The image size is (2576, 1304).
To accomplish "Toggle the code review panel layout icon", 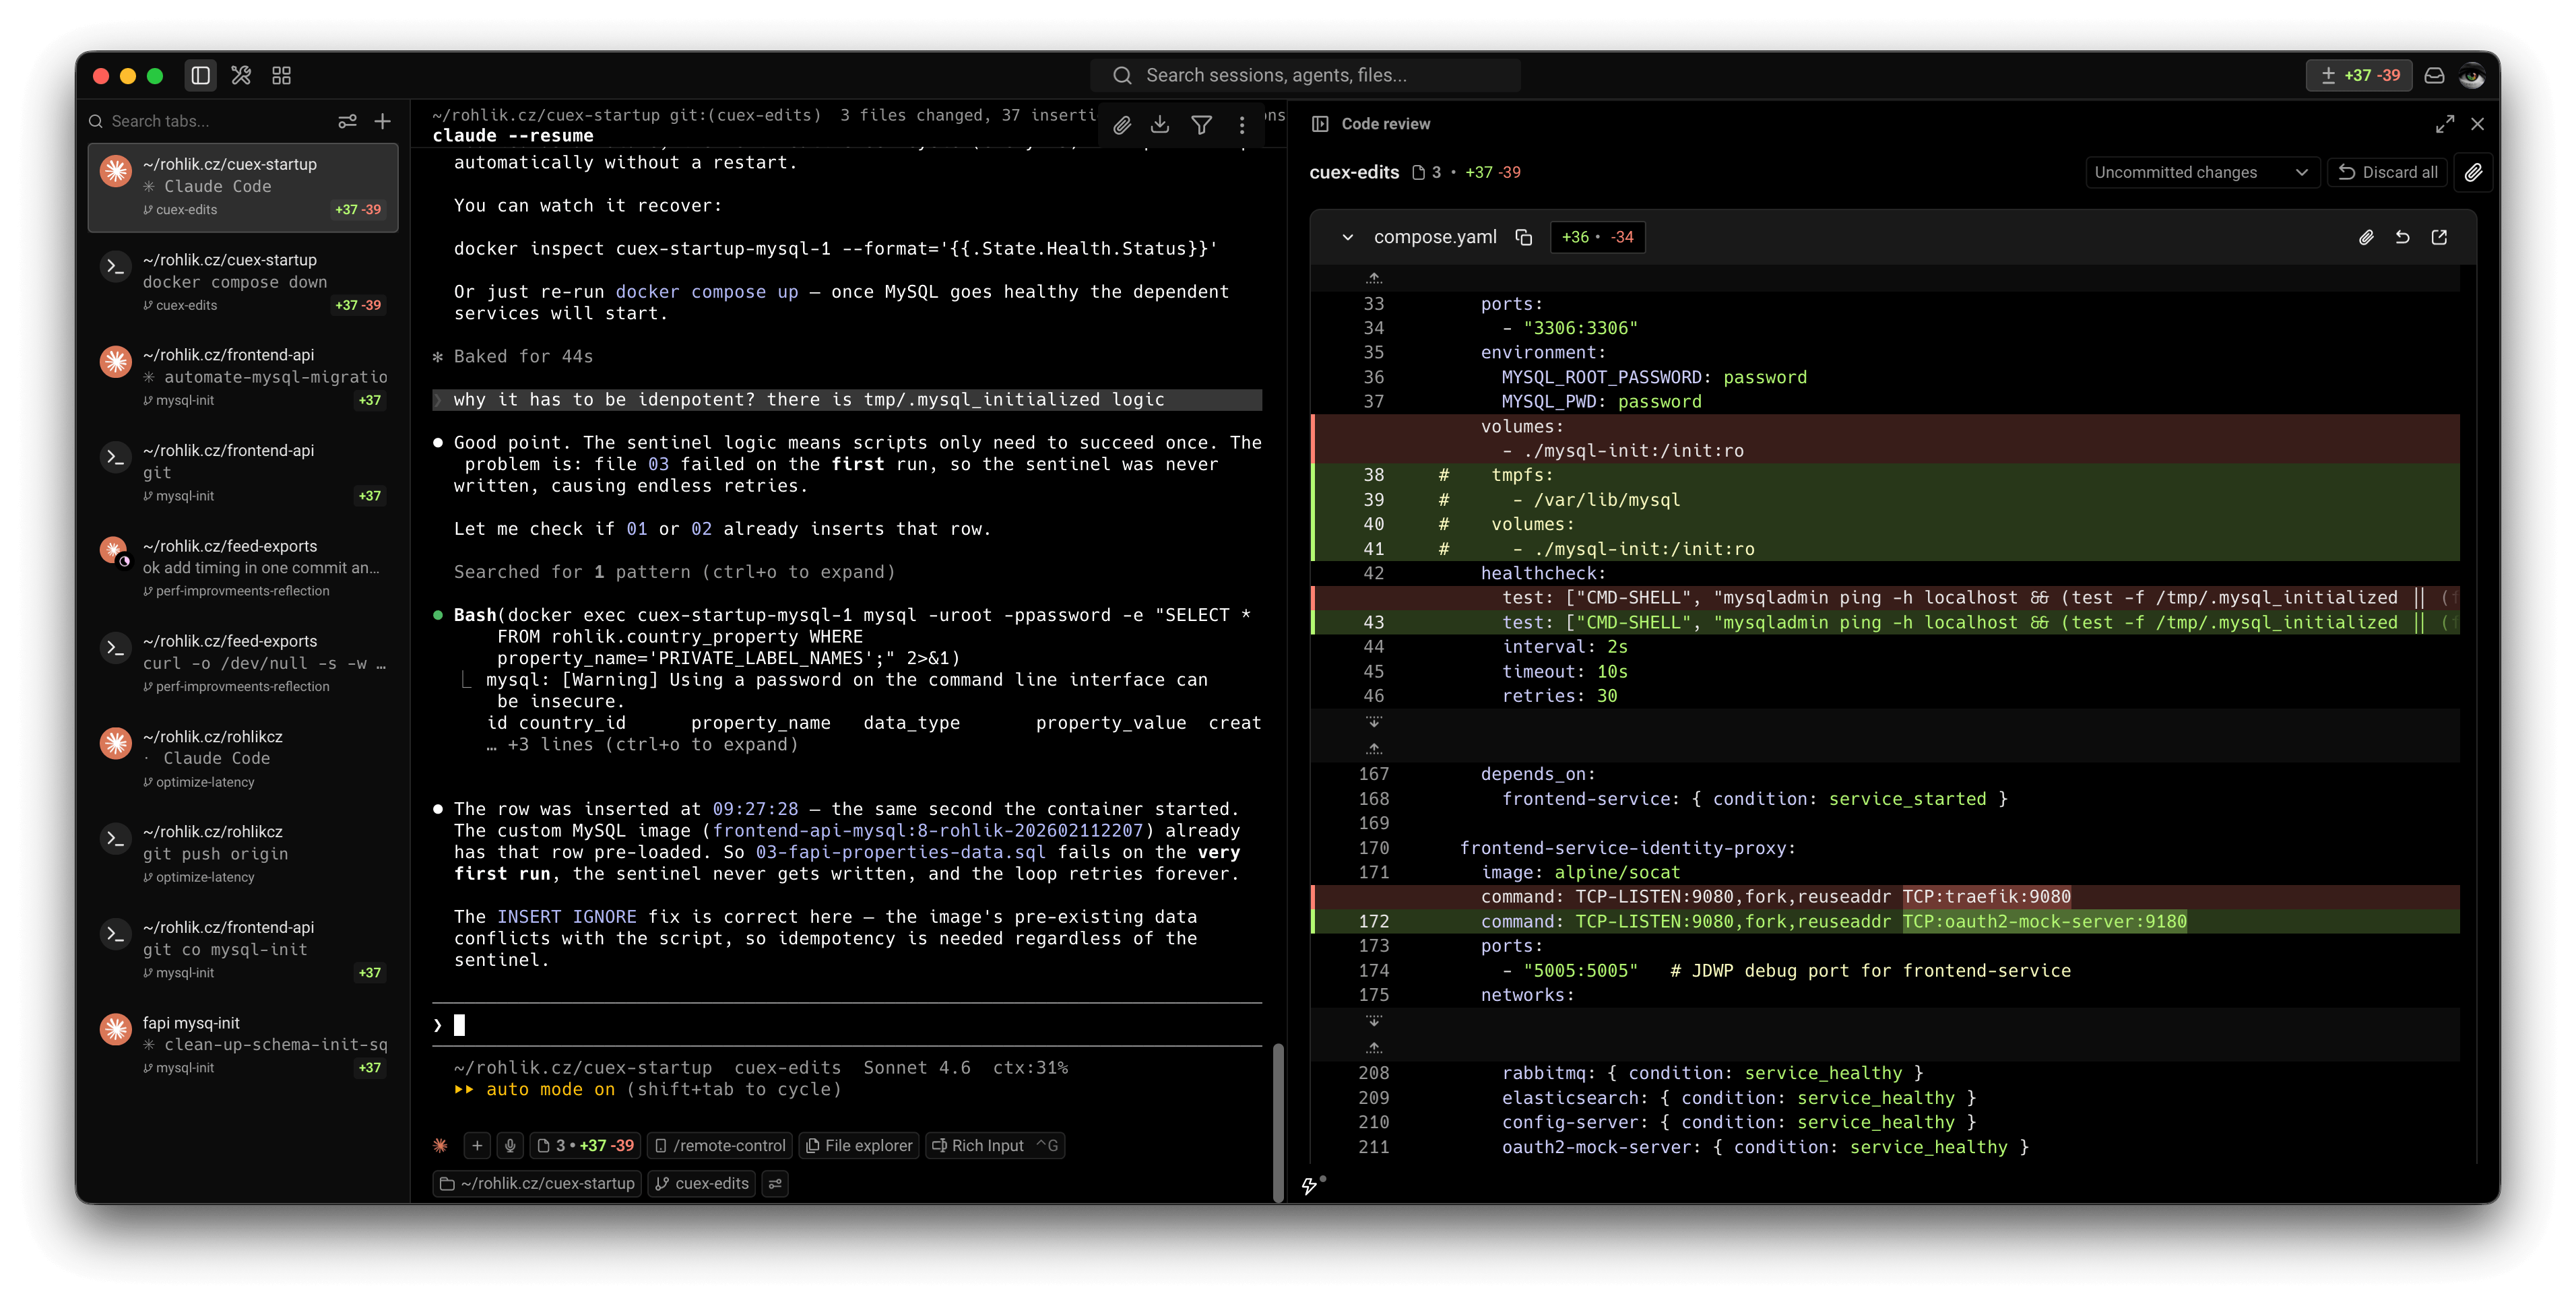I will coord(1320,123).
